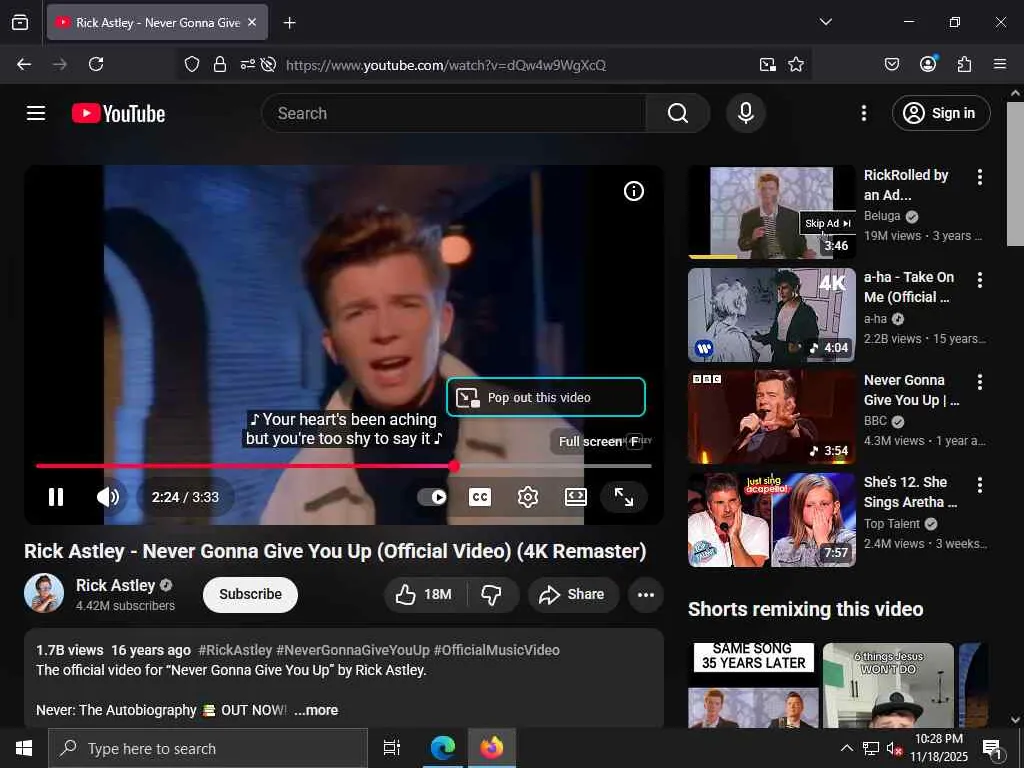
Task: Open more actions menu beside Share
Action: tap(646, 594)
